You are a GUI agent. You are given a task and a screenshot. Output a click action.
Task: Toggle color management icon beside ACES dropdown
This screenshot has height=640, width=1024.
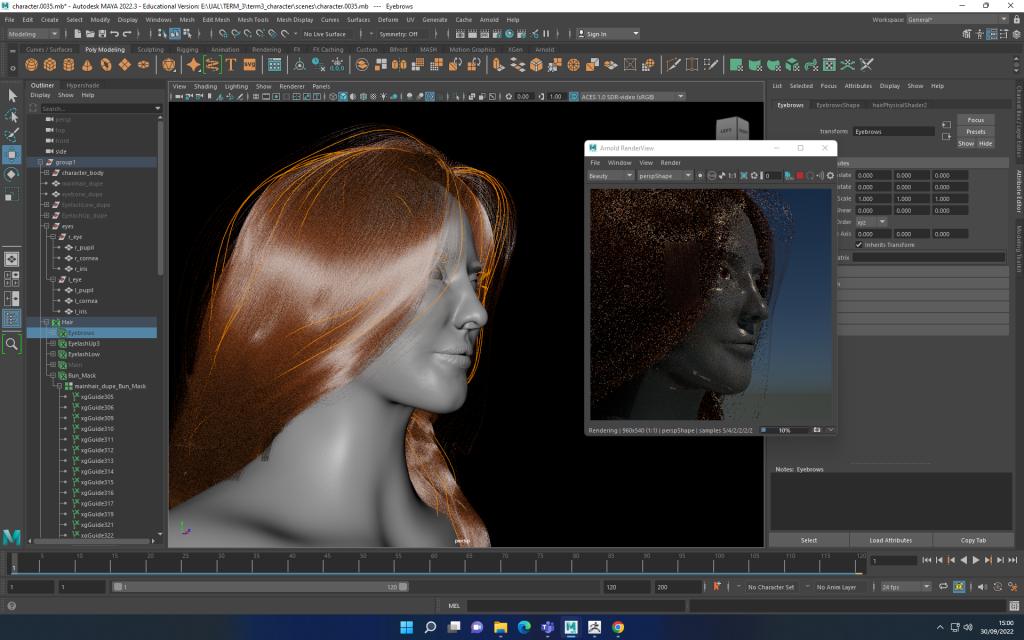[x=573, y=97]
